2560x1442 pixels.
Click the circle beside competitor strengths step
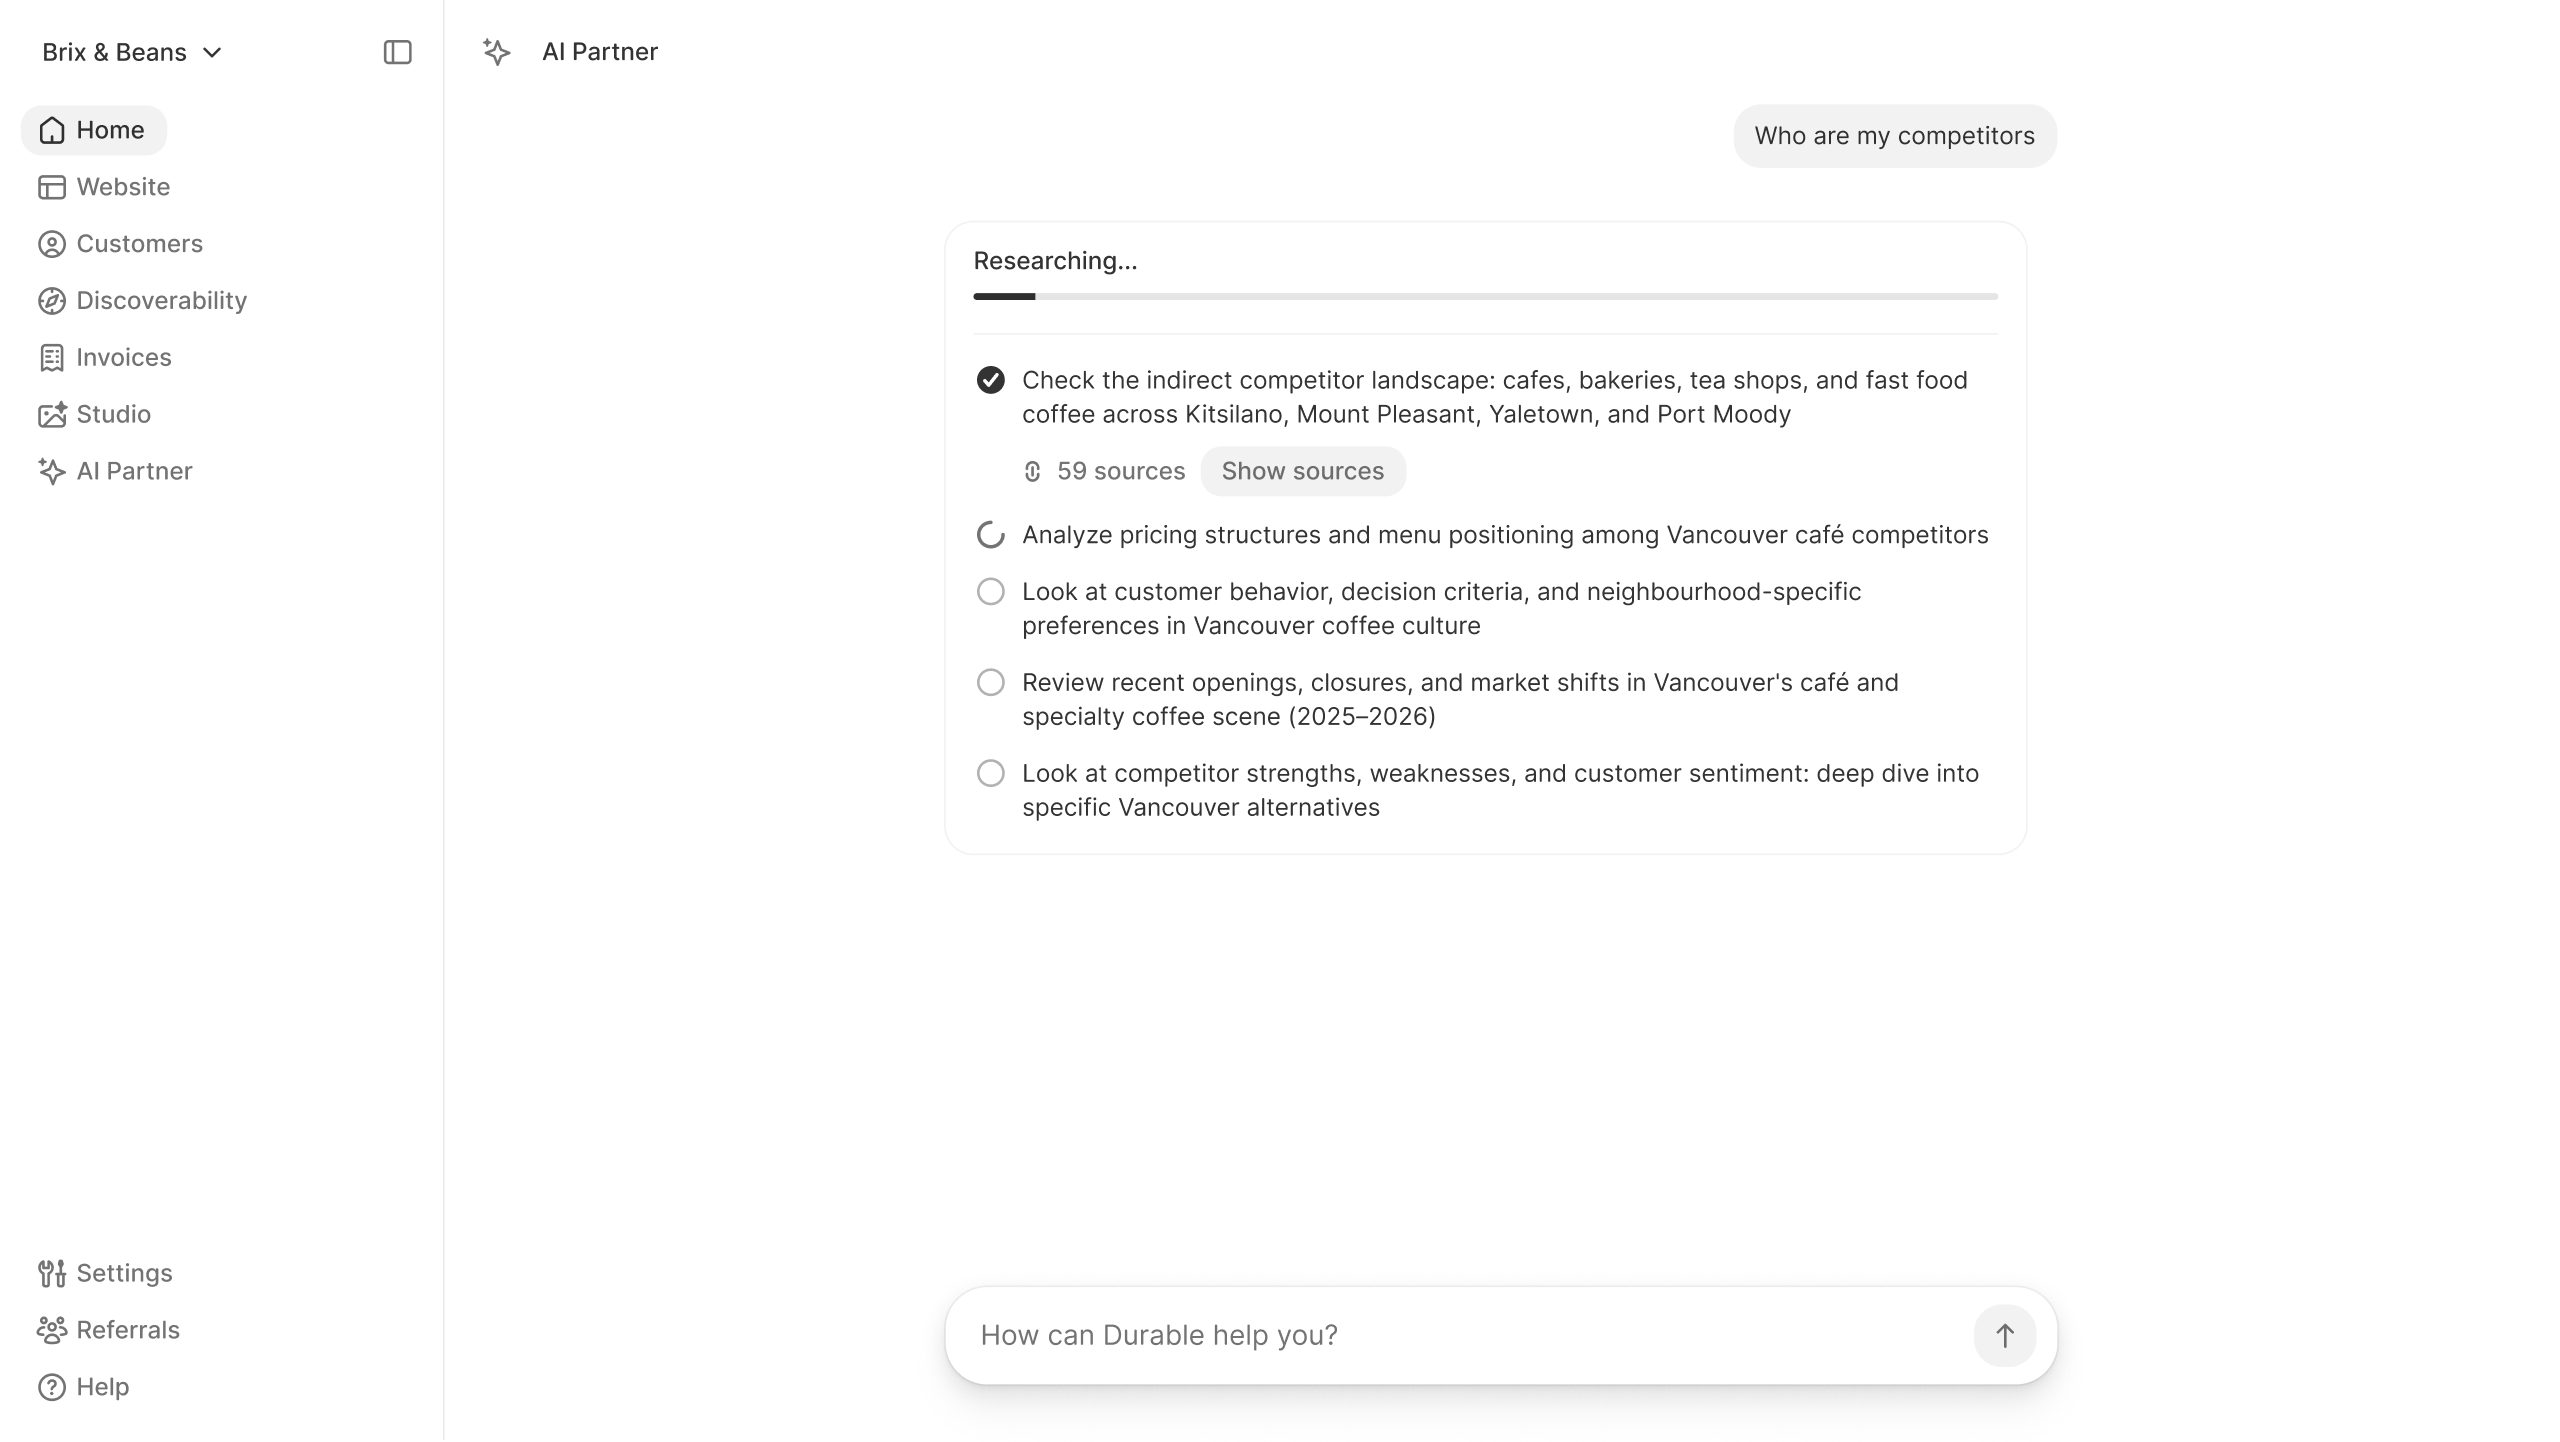click(x=990, y=774)
